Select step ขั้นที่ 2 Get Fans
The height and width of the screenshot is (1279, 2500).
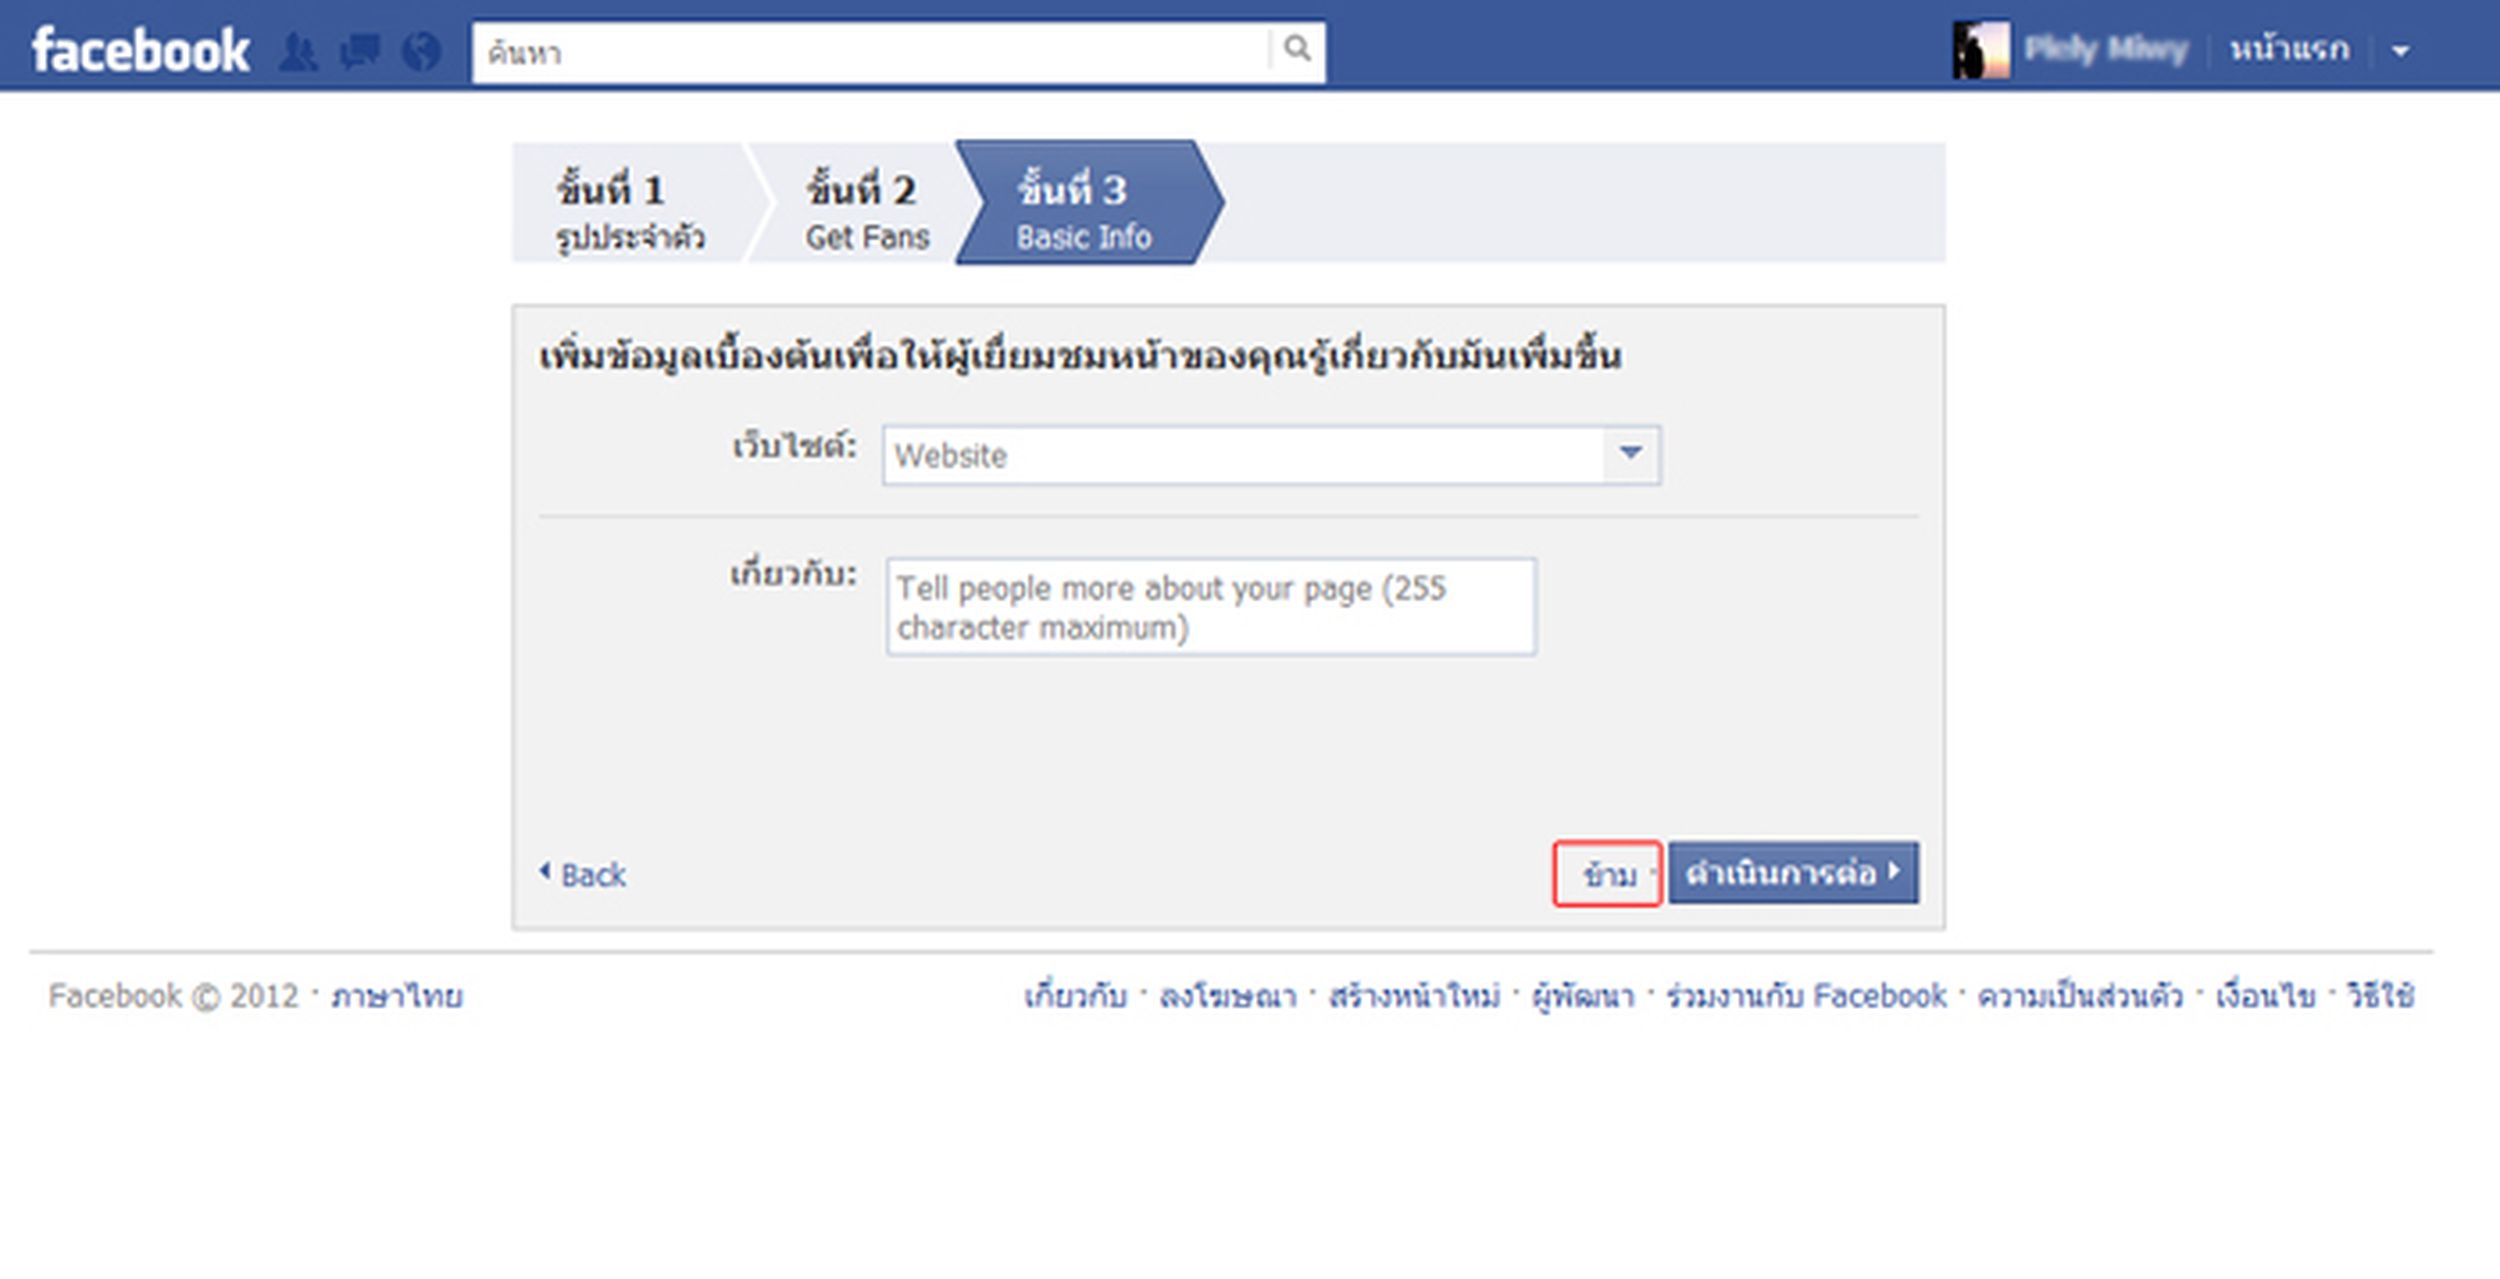pos(866,202)
